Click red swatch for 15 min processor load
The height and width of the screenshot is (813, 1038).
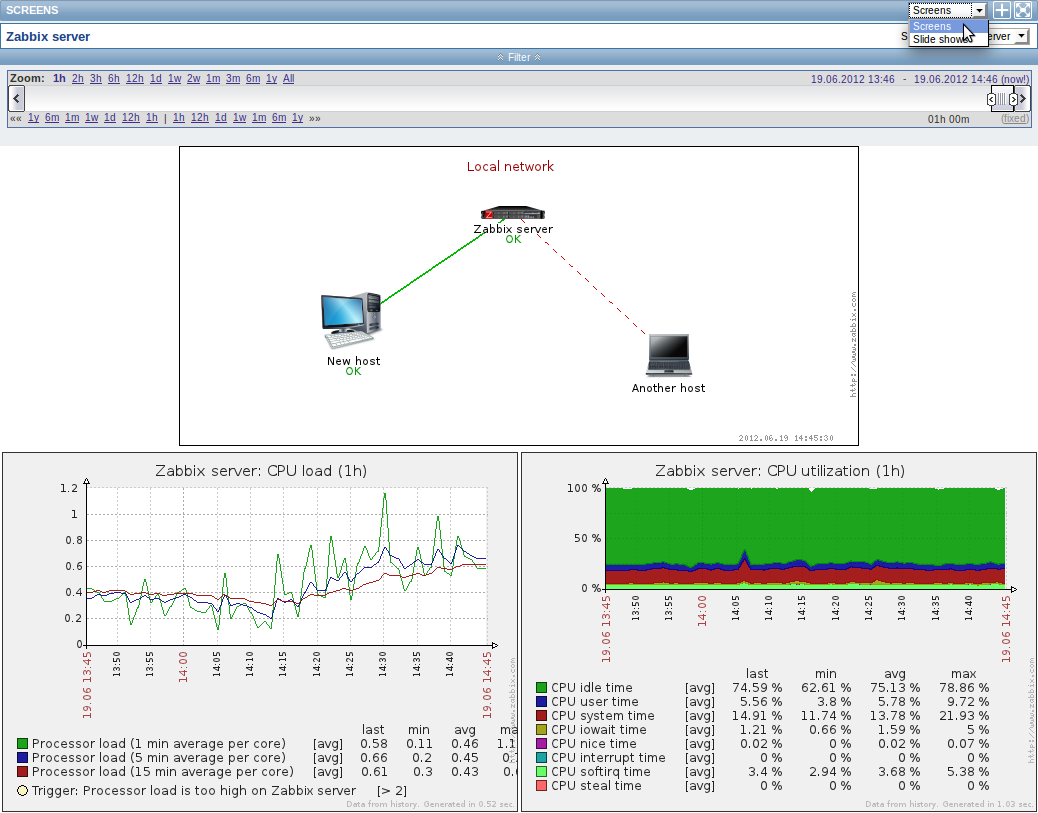[23, 771]
